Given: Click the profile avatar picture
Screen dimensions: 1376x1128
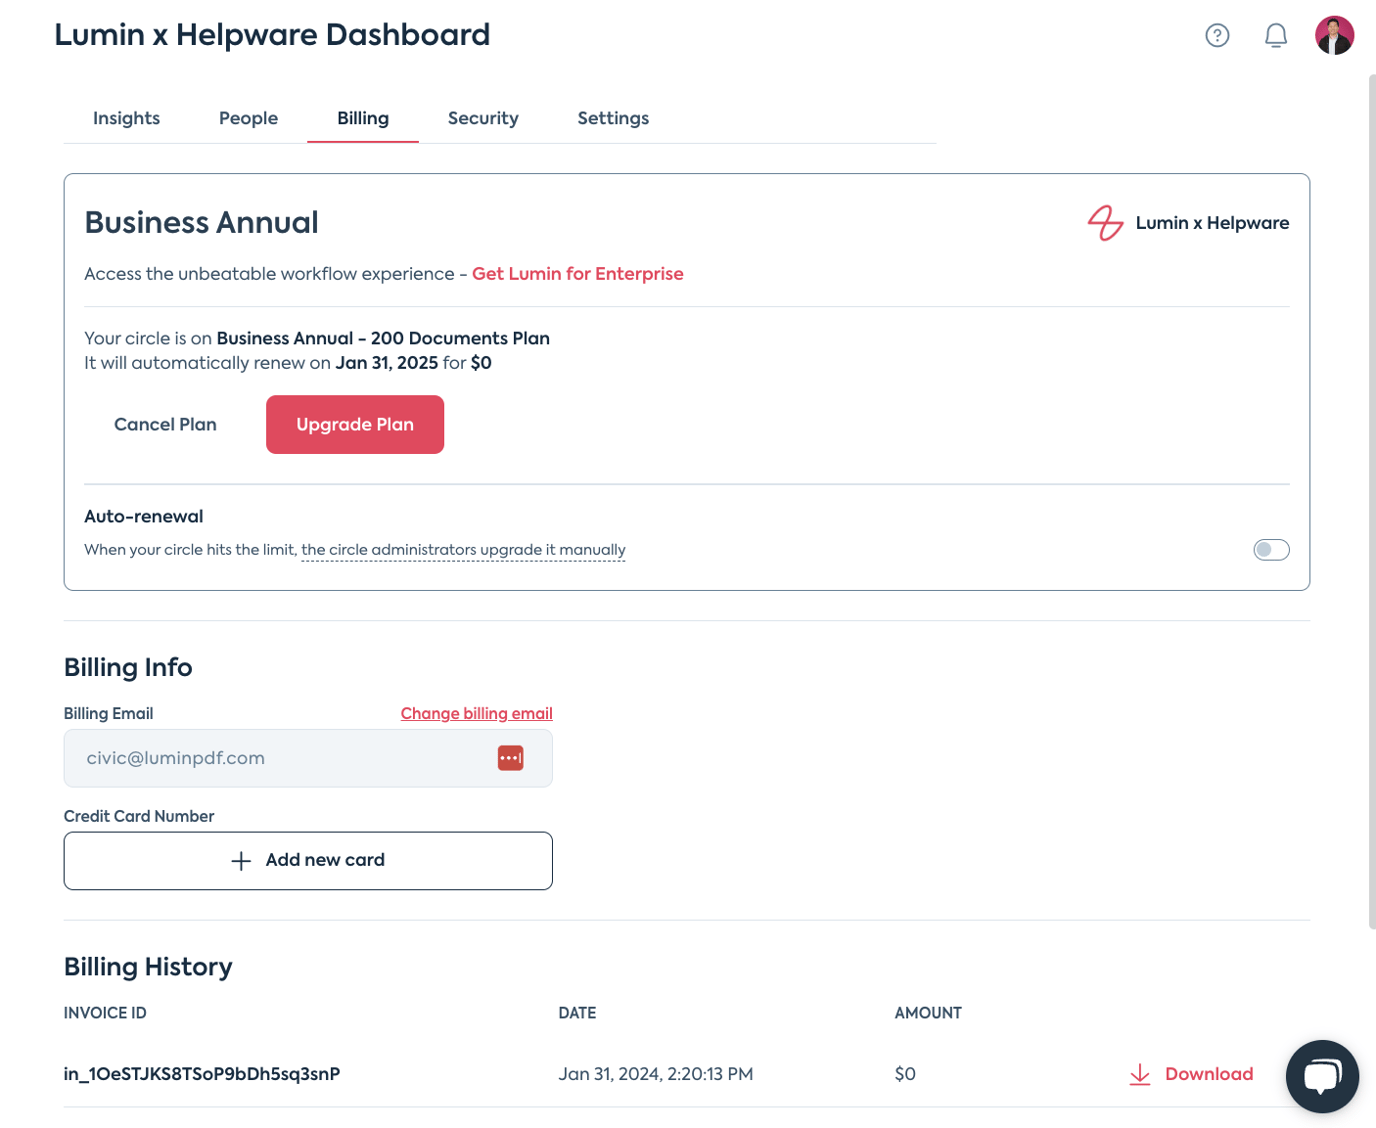Looking at the screenshot, I should point(1335,35).
